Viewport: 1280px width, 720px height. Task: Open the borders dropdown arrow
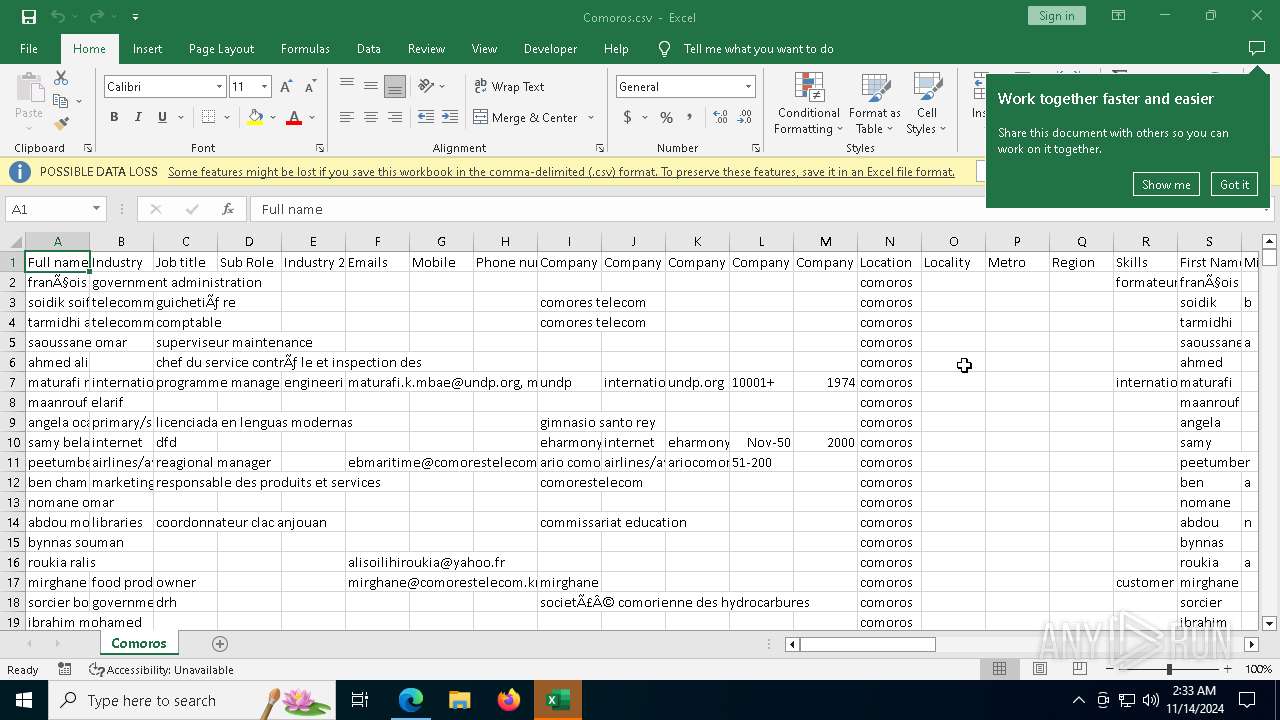(x=226, y=117)
